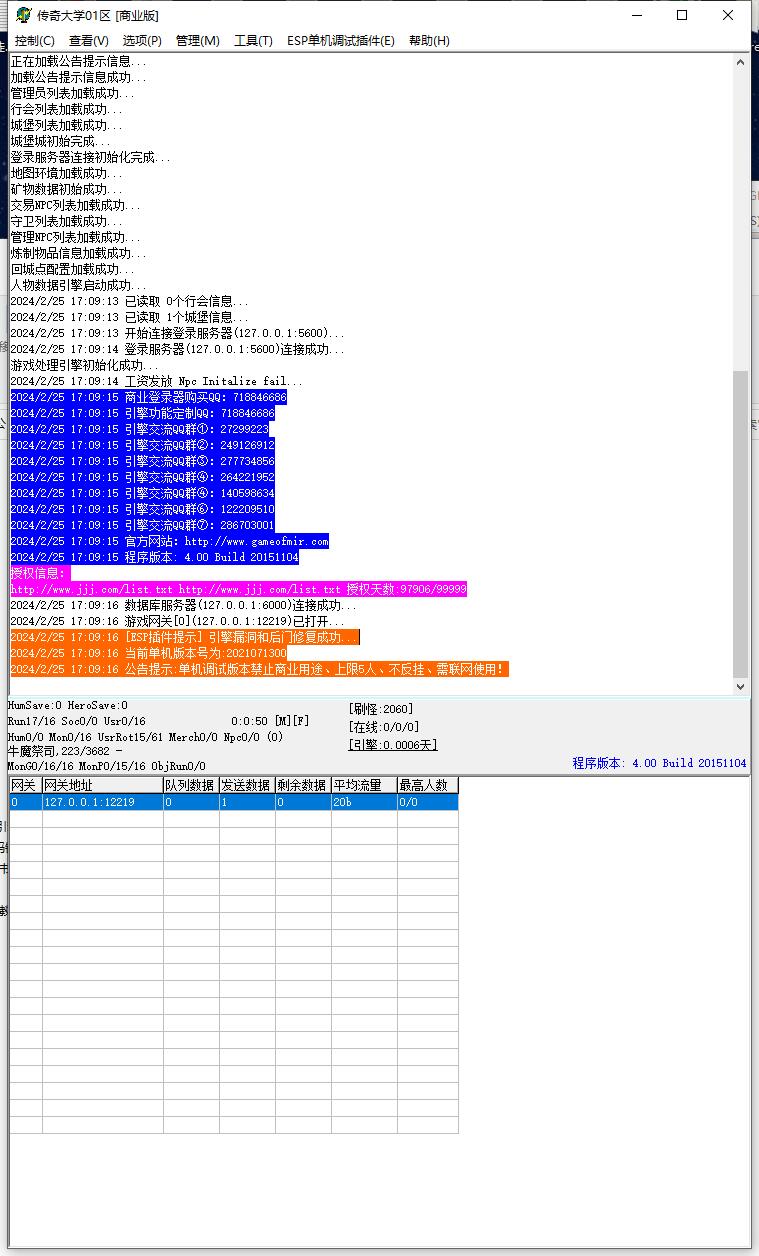Image resolution: width=759 pixels, height=1256 pixels.
Task: Click the 20b average traffic cell
Action: point(364,802)
